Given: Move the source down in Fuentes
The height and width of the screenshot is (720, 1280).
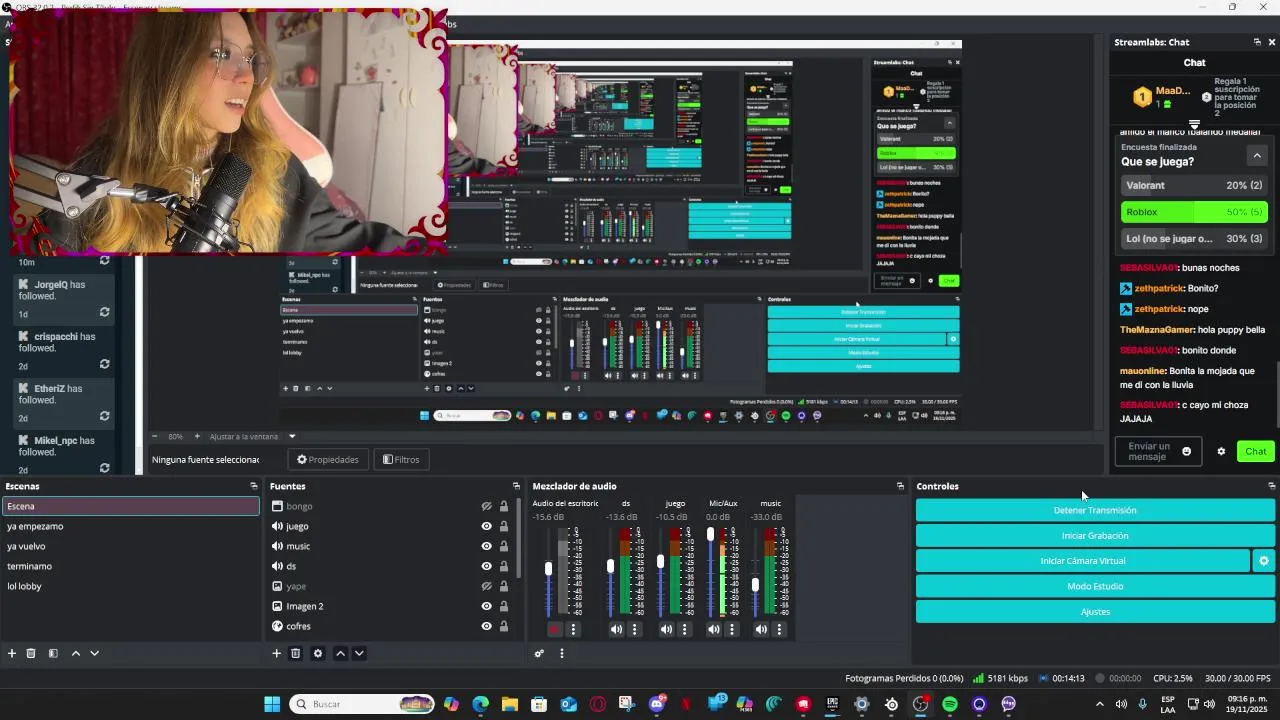Looking at the screenshot, I should 359,653.
